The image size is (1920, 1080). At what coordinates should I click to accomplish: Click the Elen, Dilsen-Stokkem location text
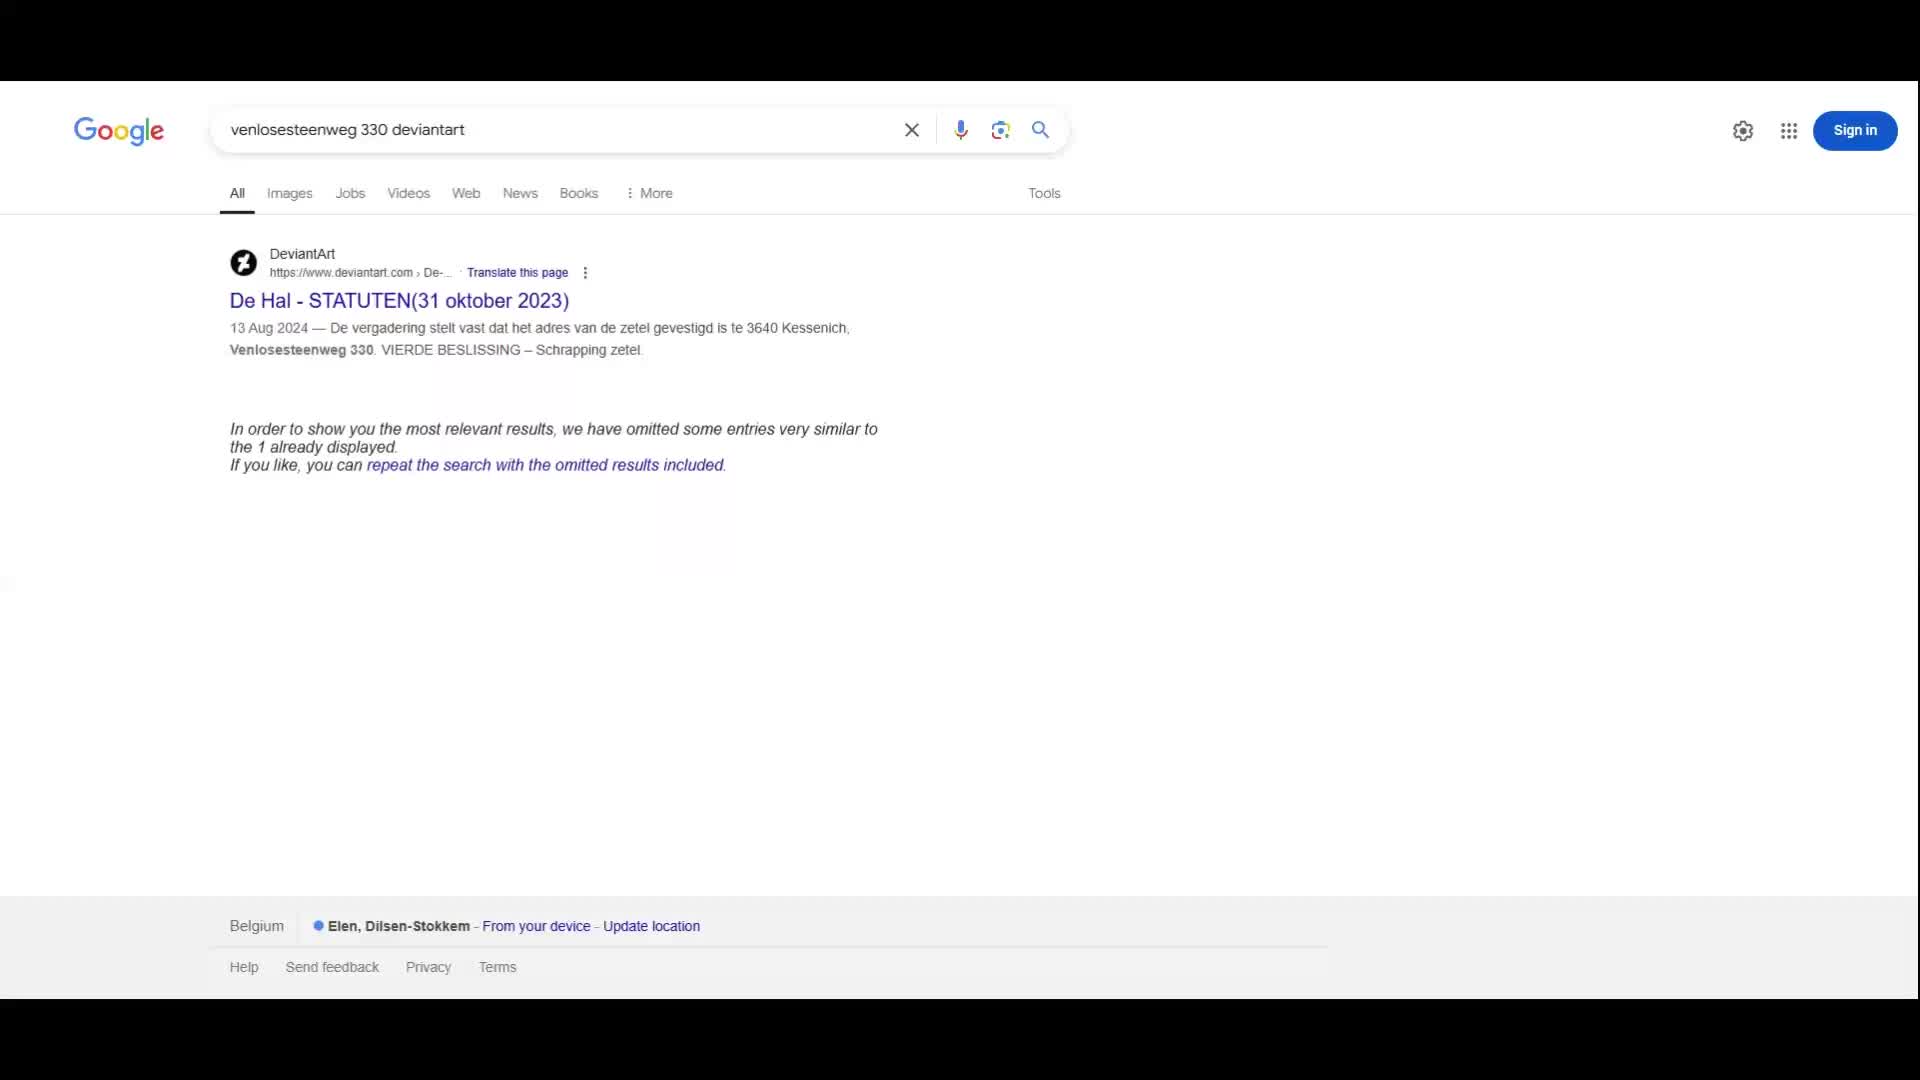(398, 927)
